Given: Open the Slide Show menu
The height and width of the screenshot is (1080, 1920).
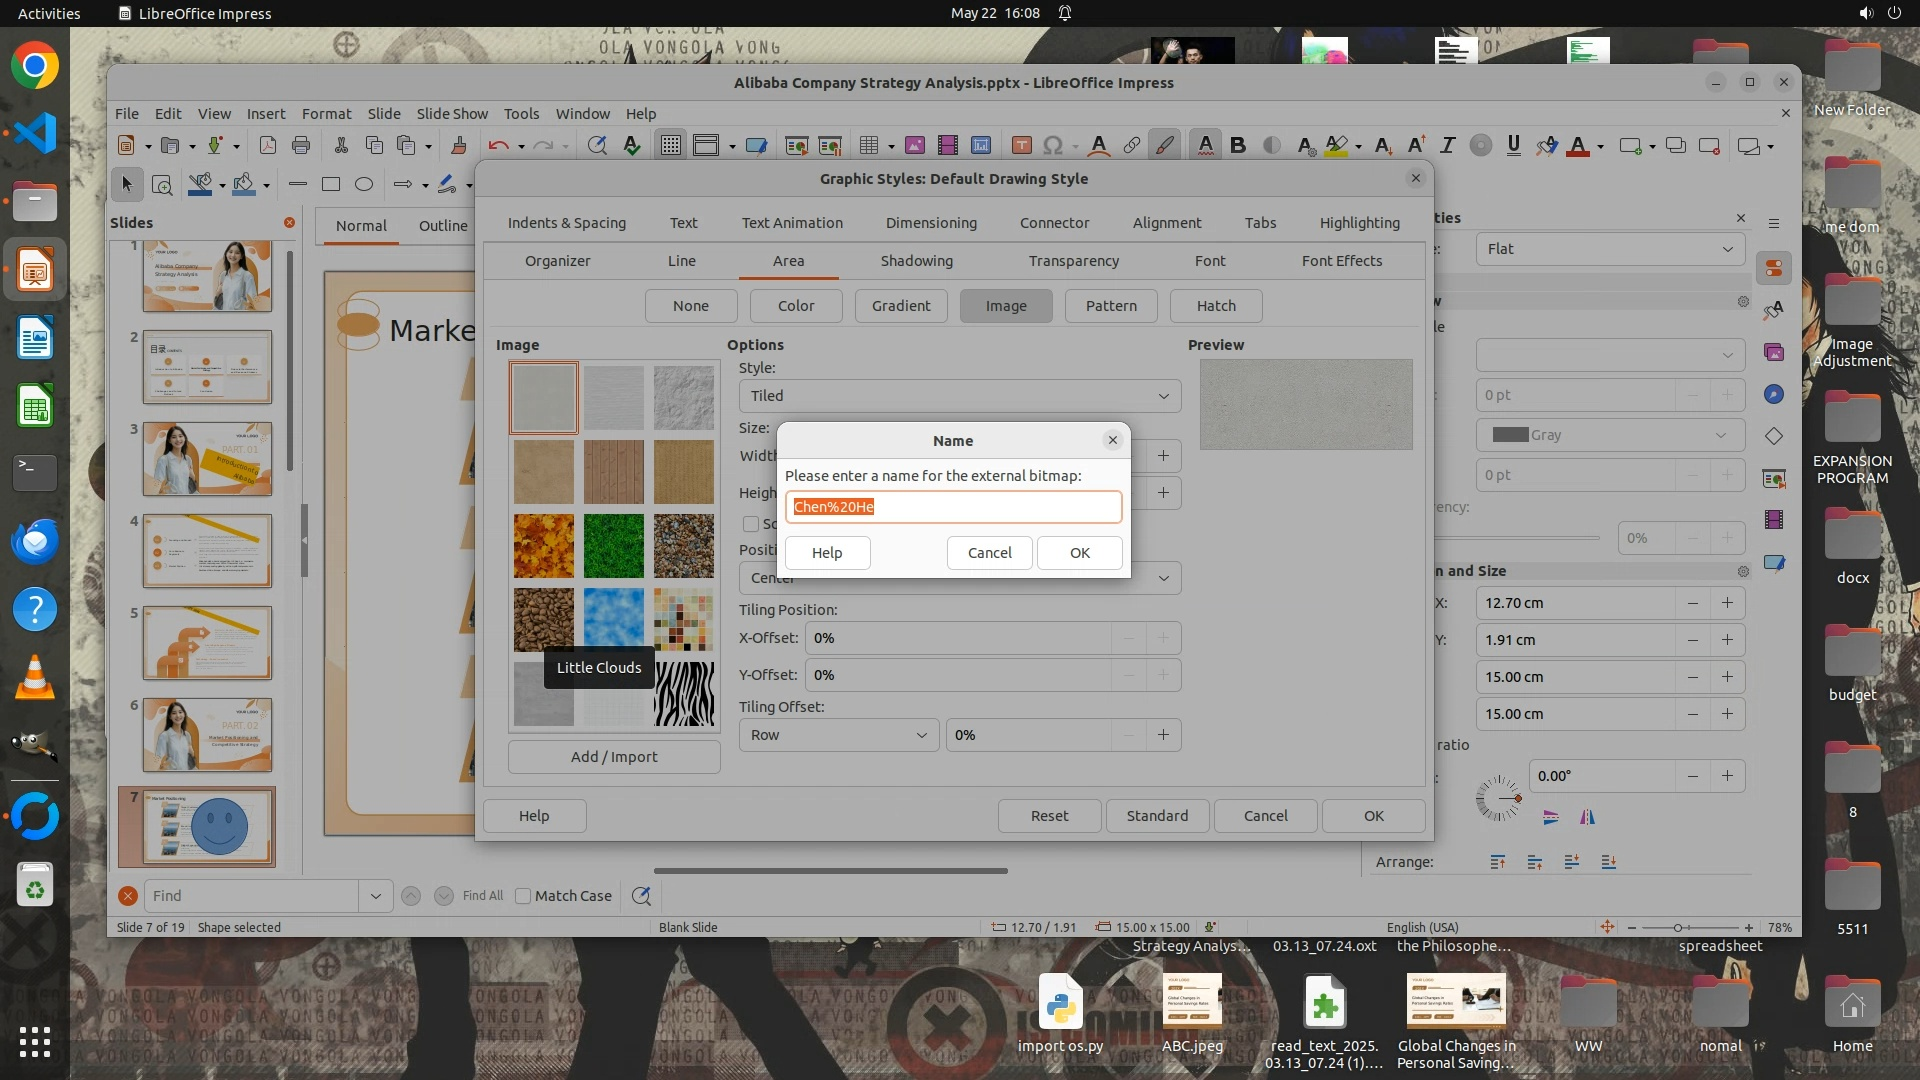Looking at the screenshot, I should tap(452, 114).
